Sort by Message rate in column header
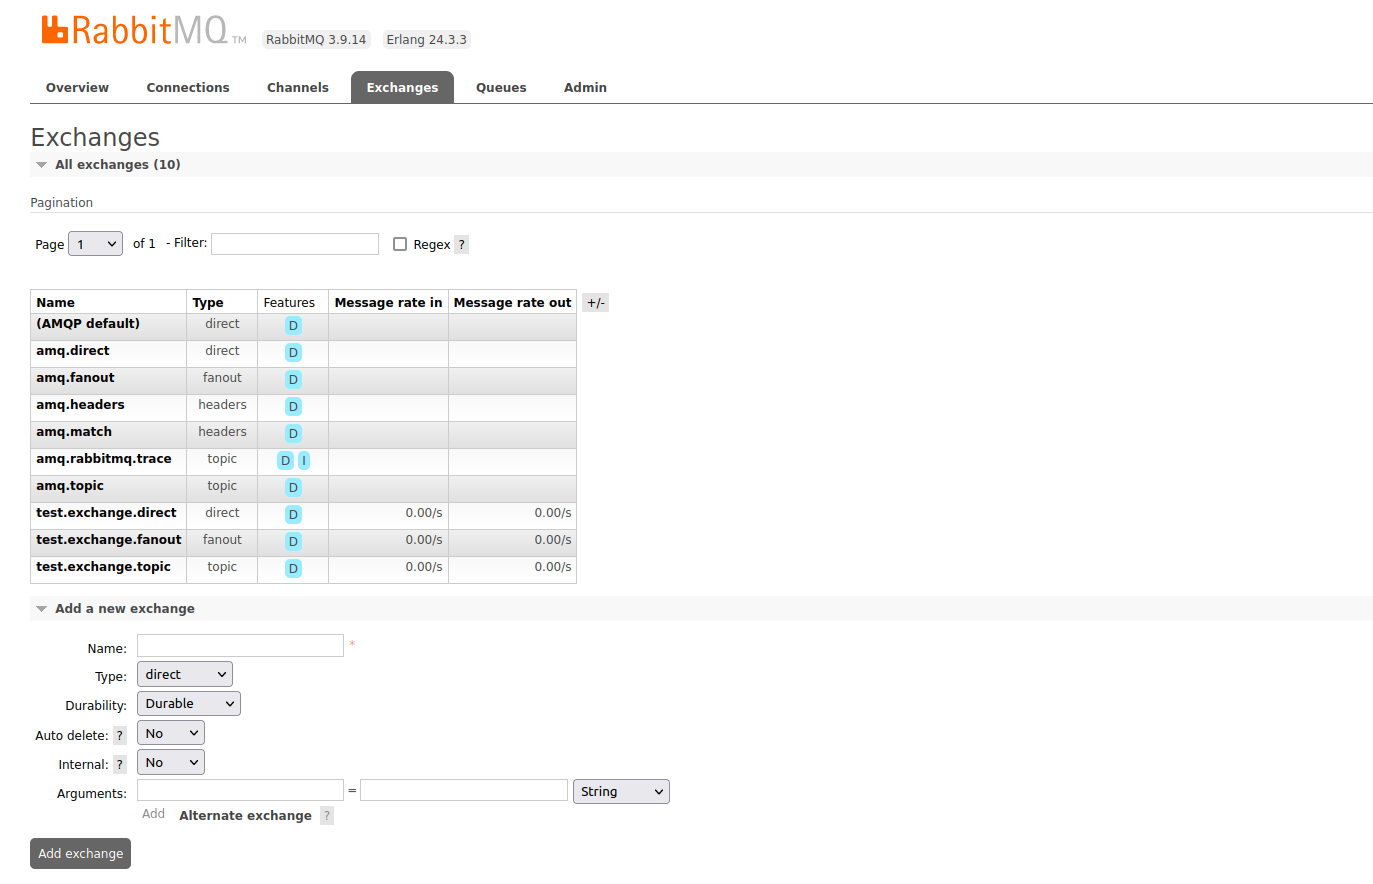Screen dimensions: 1373x884 [388, 303]
